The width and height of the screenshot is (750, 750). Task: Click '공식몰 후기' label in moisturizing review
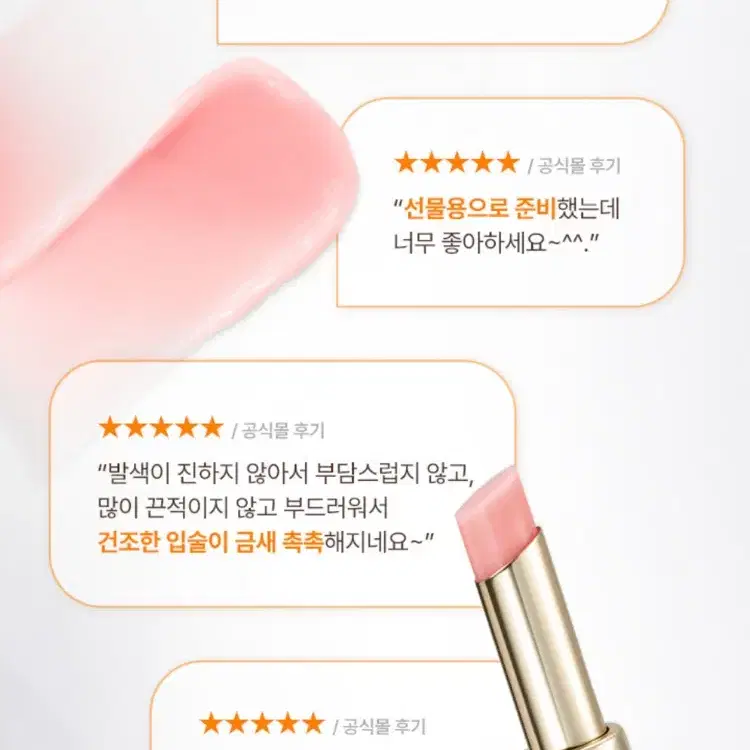pyautogui.click(x=283, y=430)
